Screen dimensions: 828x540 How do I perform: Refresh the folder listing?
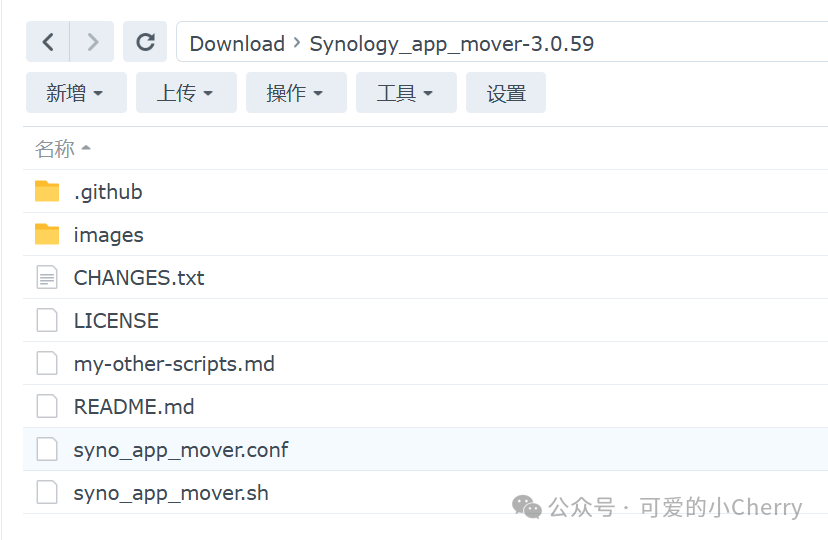(145, 42)
